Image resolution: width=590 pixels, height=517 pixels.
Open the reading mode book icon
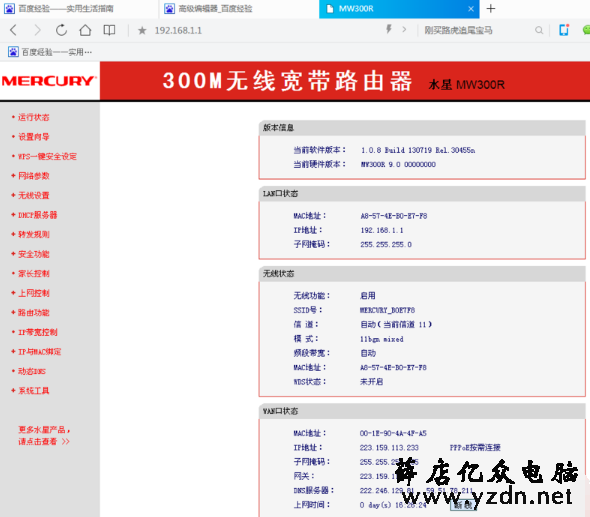pos(109,30)
